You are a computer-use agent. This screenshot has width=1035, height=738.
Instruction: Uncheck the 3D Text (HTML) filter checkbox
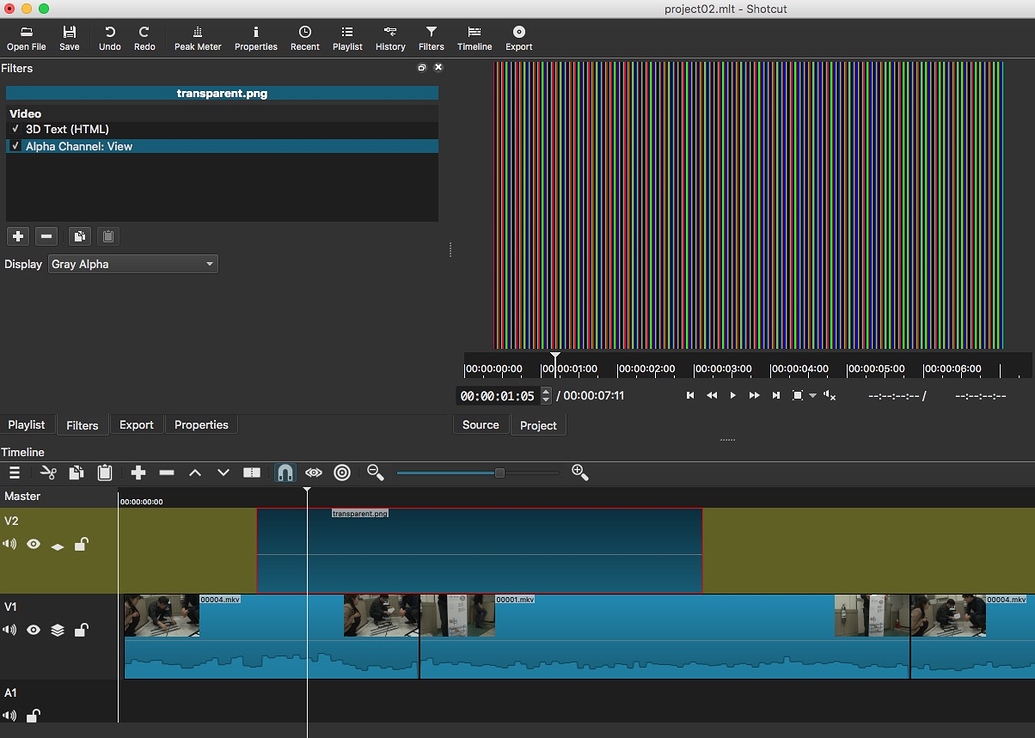15,129
